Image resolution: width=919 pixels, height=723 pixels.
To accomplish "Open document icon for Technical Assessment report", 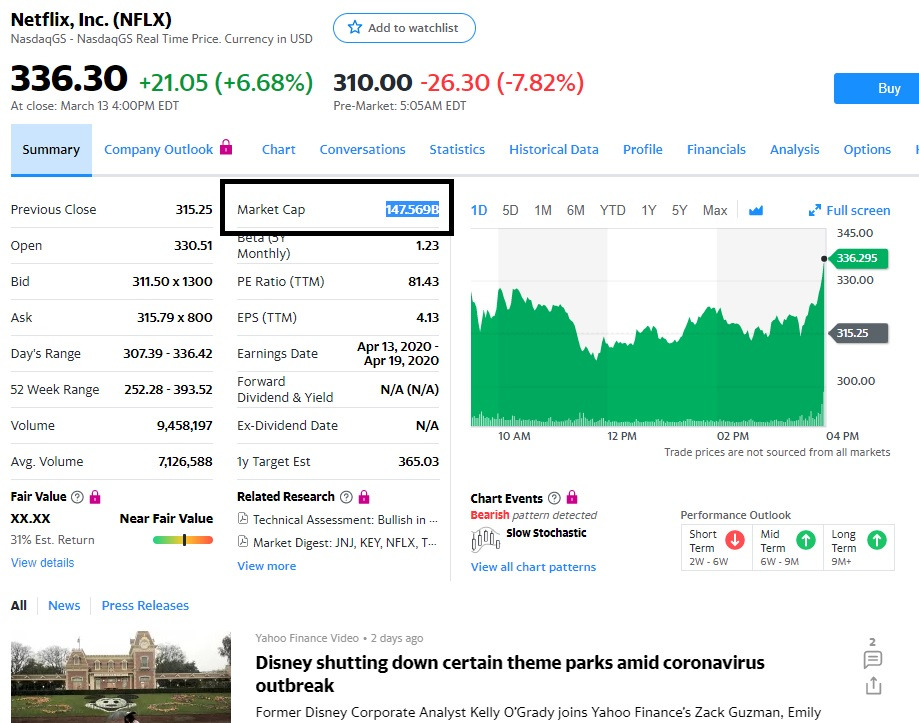I will [x=243, y=519].
